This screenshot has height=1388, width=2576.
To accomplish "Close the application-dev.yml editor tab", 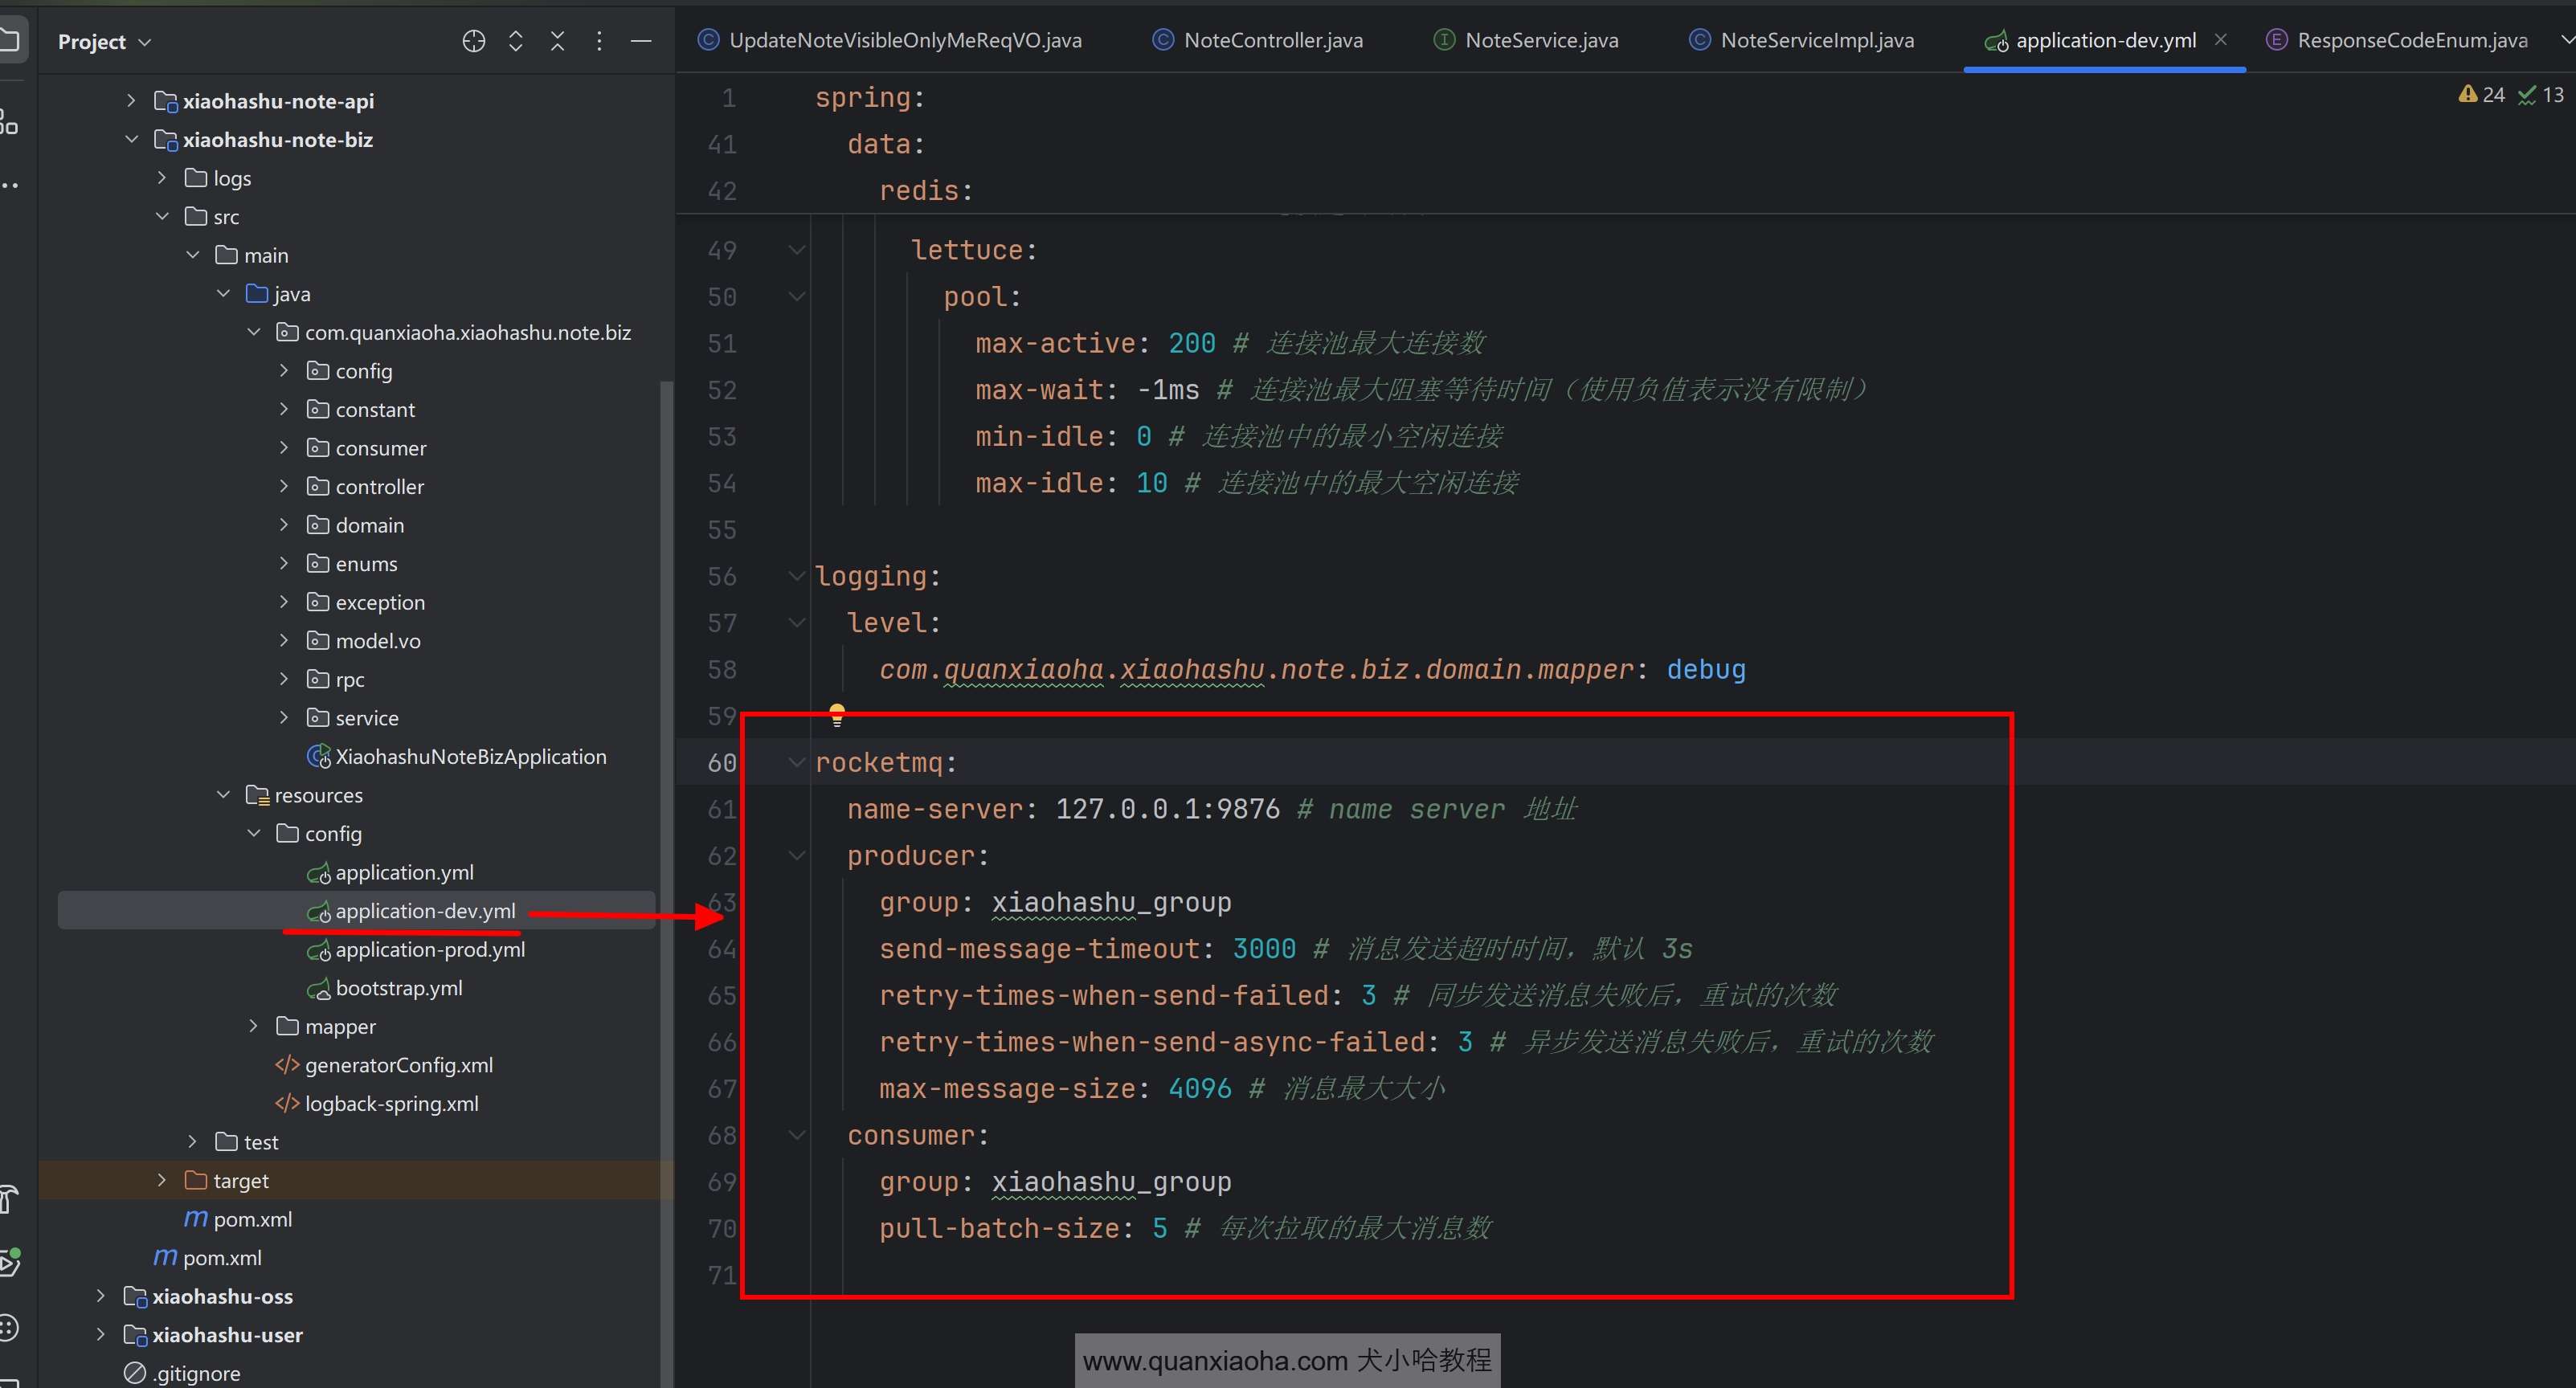I will point(2221,40).
